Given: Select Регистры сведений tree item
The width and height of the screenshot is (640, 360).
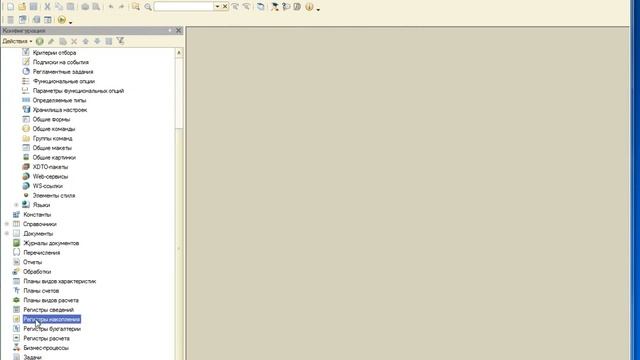Looking at the screenshot, I should click(x=49, y=310).
